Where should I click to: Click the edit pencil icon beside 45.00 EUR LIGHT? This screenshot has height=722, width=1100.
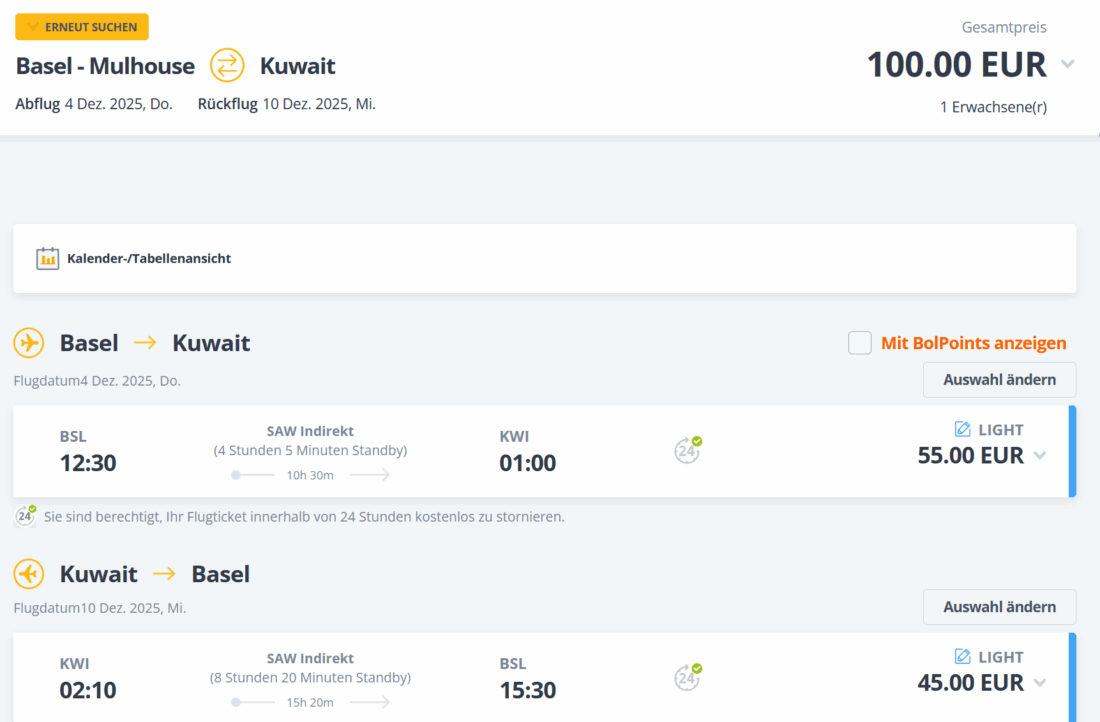point(963,656)
